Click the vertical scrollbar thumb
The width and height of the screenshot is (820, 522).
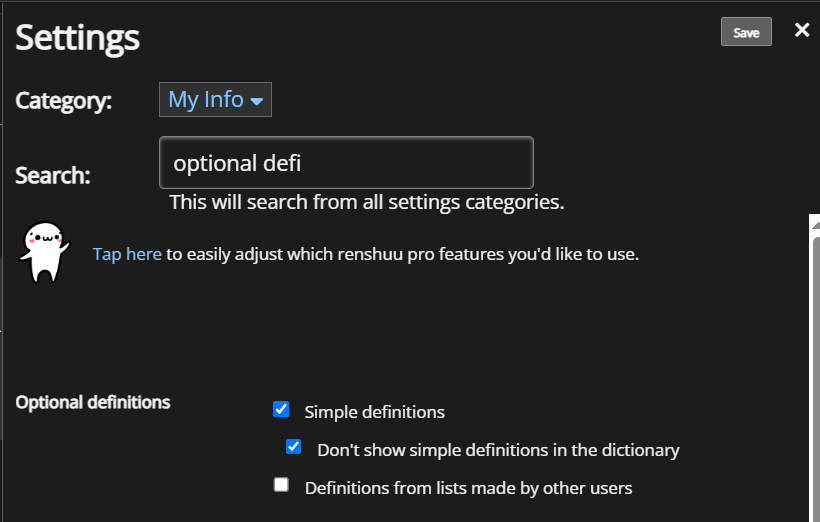[x=816, y=377]
